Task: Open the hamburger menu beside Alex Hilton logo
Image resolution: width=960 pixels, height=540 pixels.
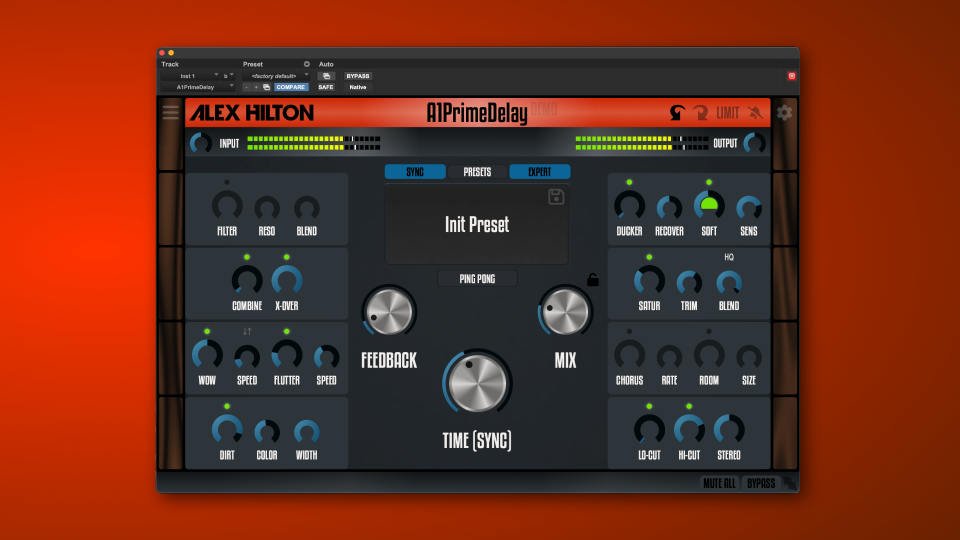Action: click(171, 112)
